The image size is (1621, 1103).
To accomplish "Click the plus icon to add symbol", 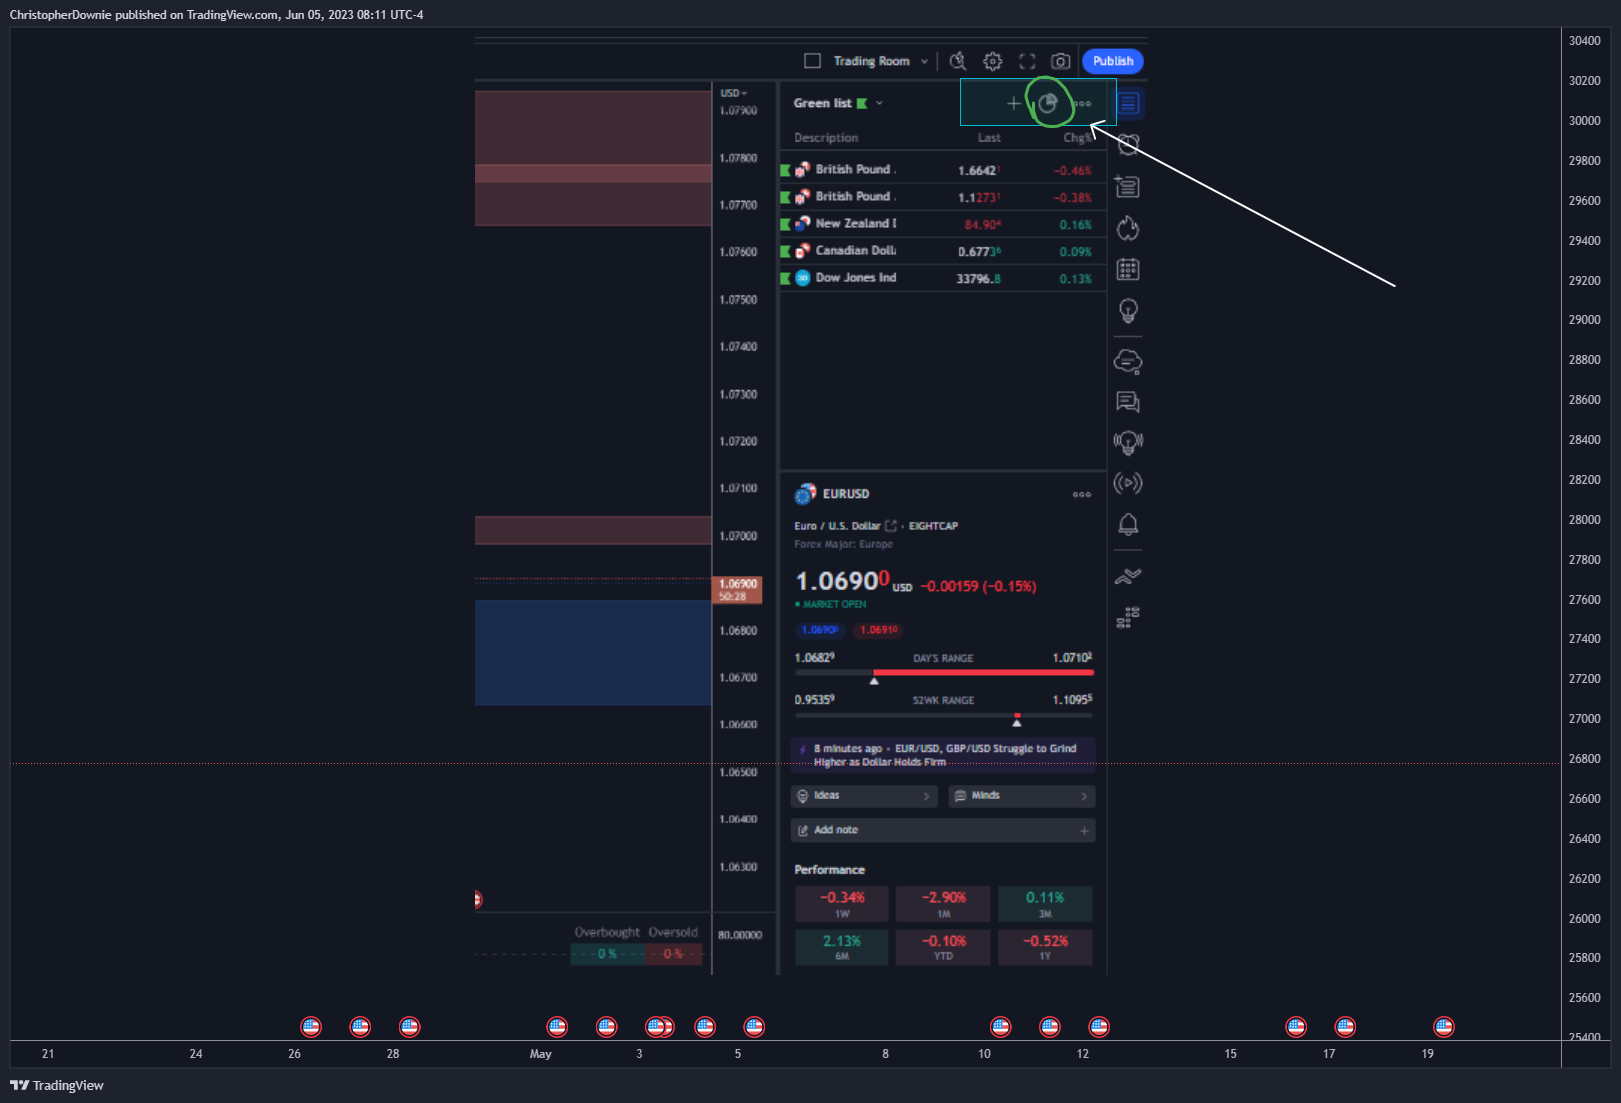I will (x=1014, y=103).
